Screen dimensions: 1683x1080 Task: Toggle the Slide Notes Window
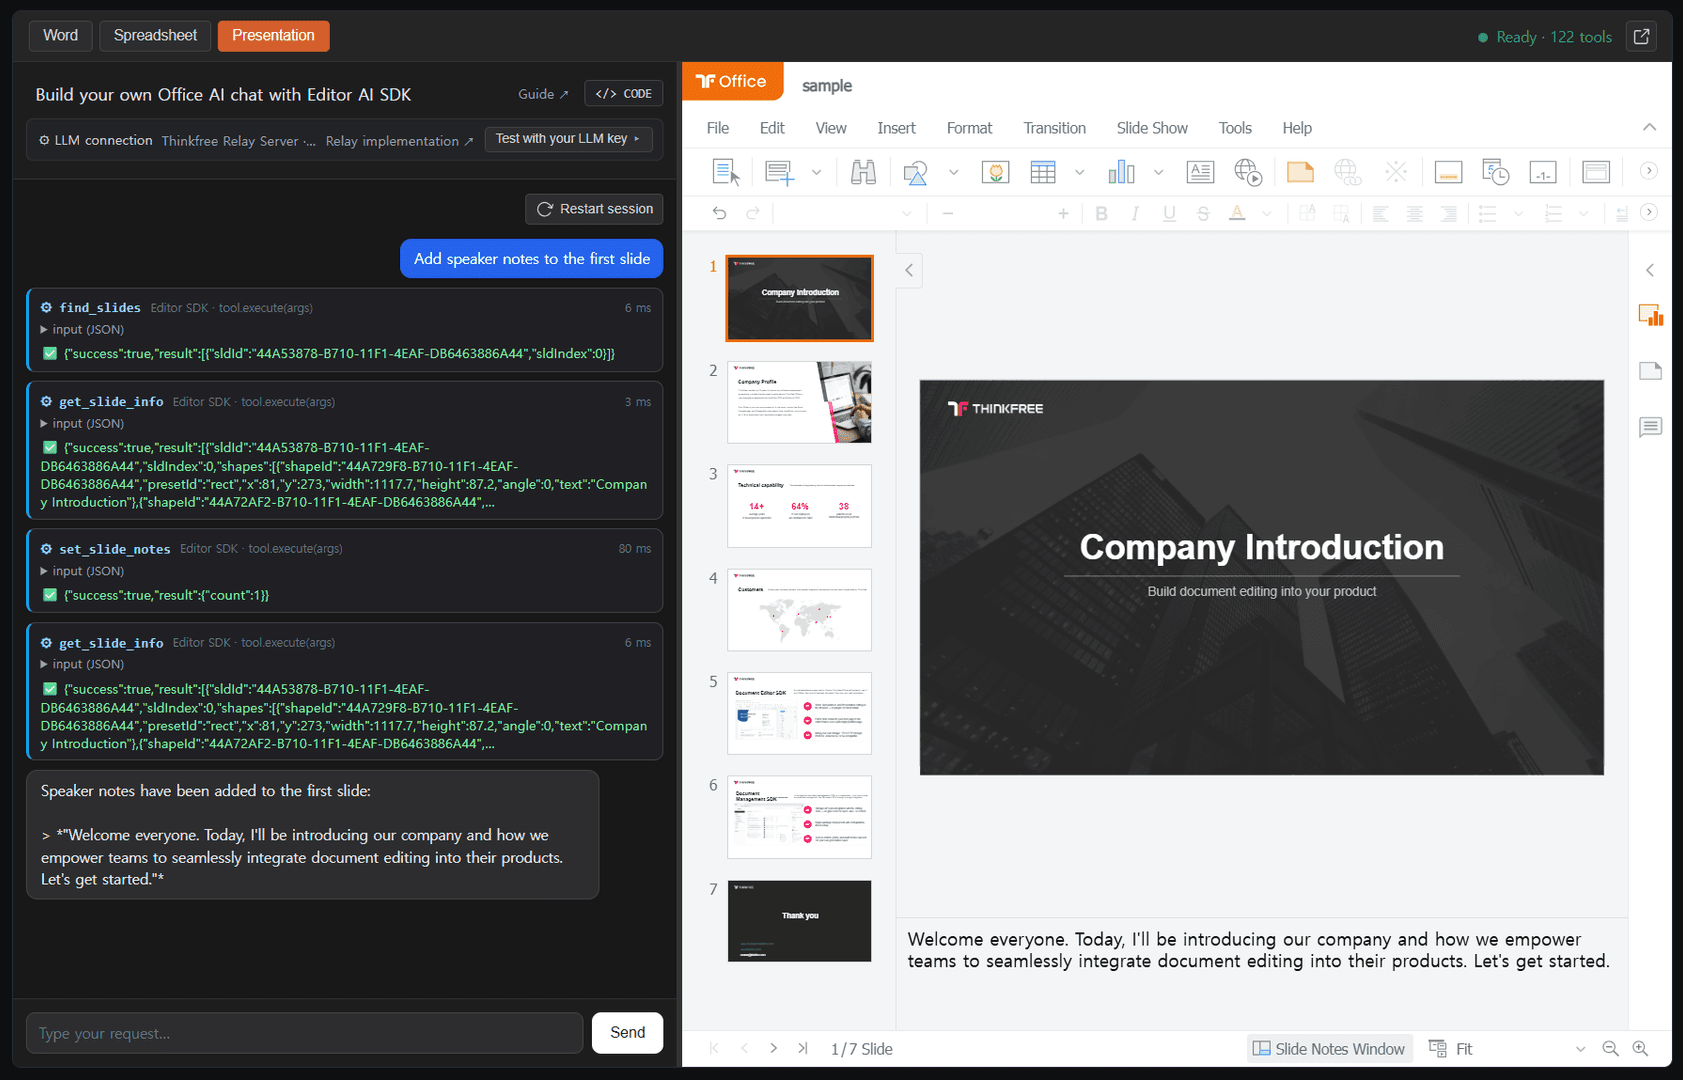[x=1329, y=1048]
